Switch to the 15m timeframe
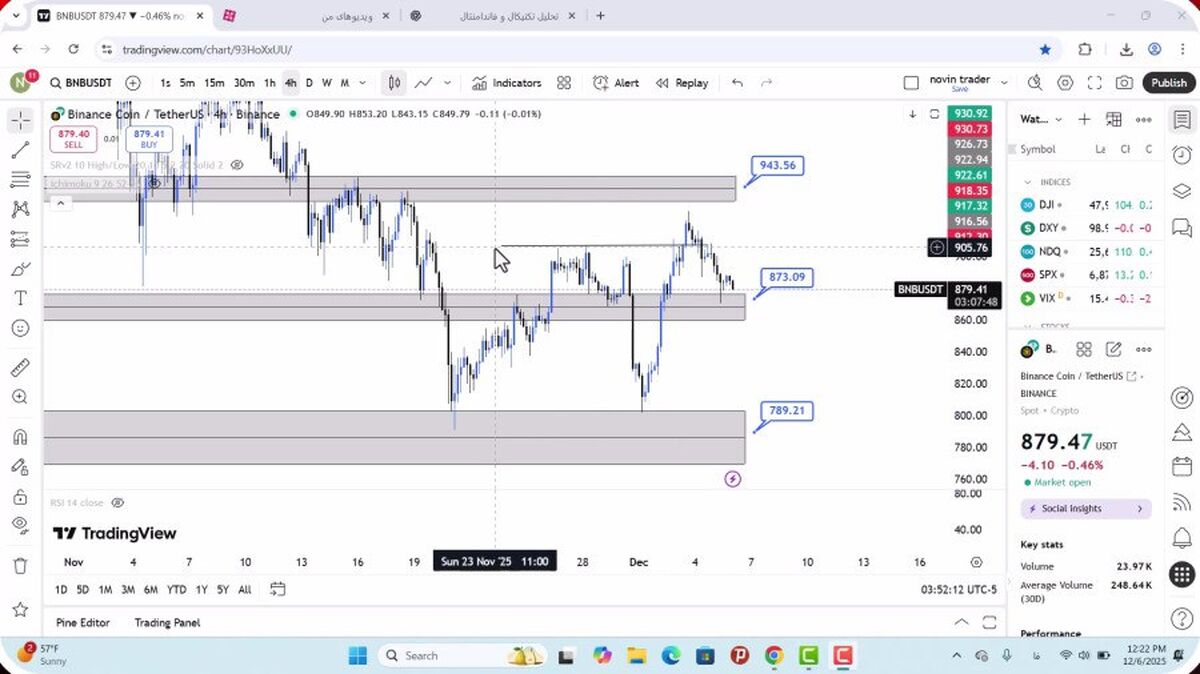This screenshot has height=674, width=1200. 214,83
